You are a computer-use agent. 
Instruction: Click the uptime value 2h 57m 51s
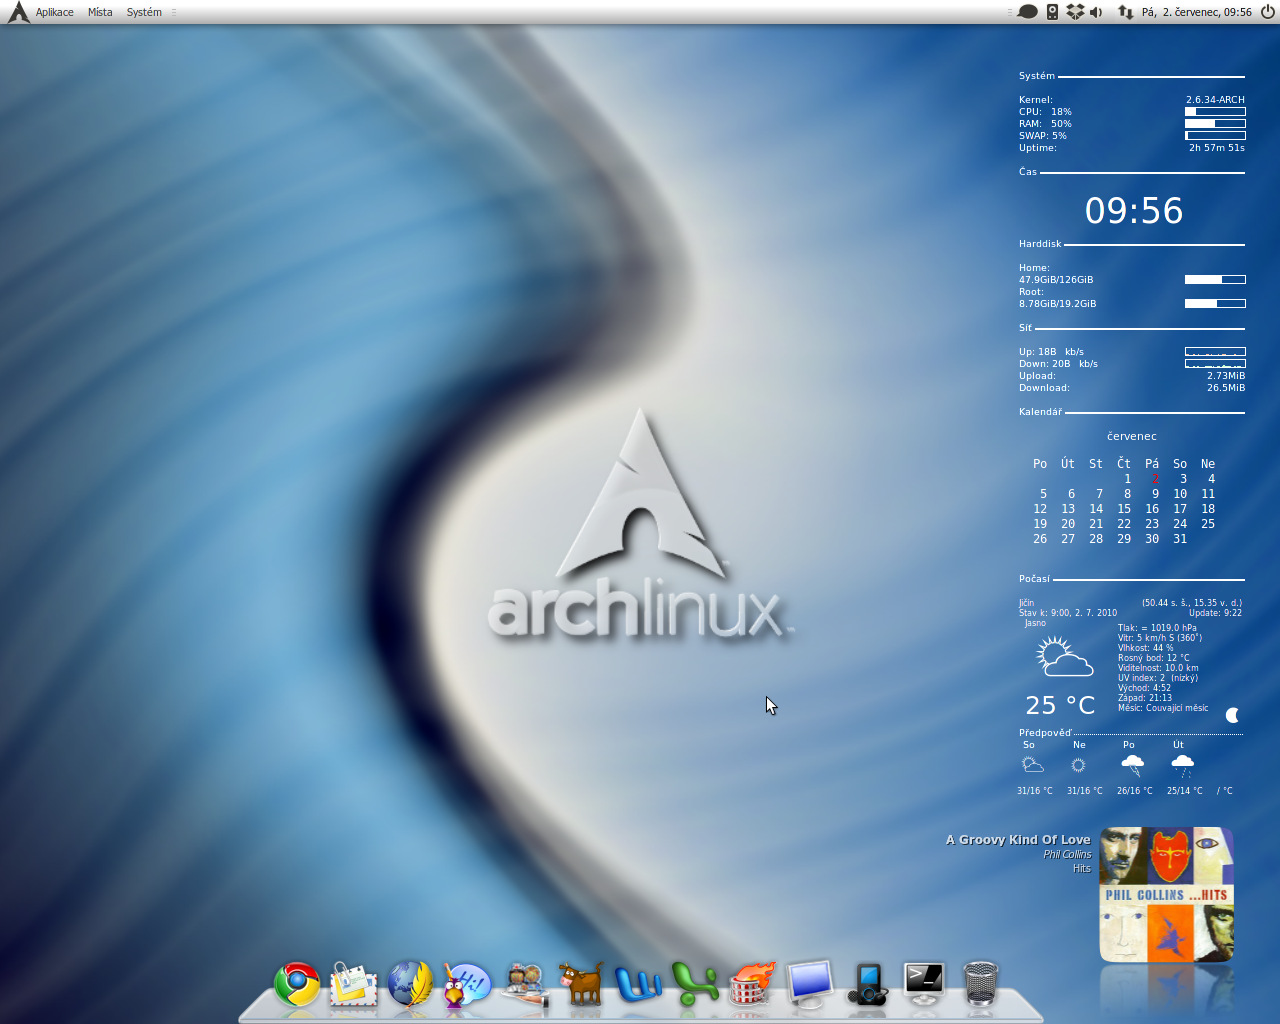[x=1217, y=148]
